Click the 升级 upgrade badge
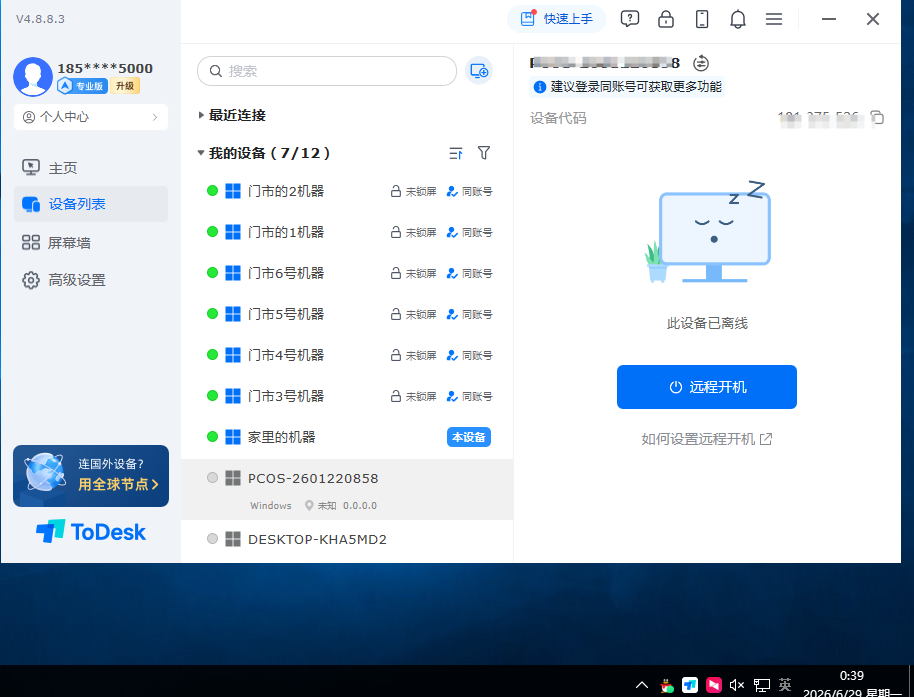 [125, 86]
